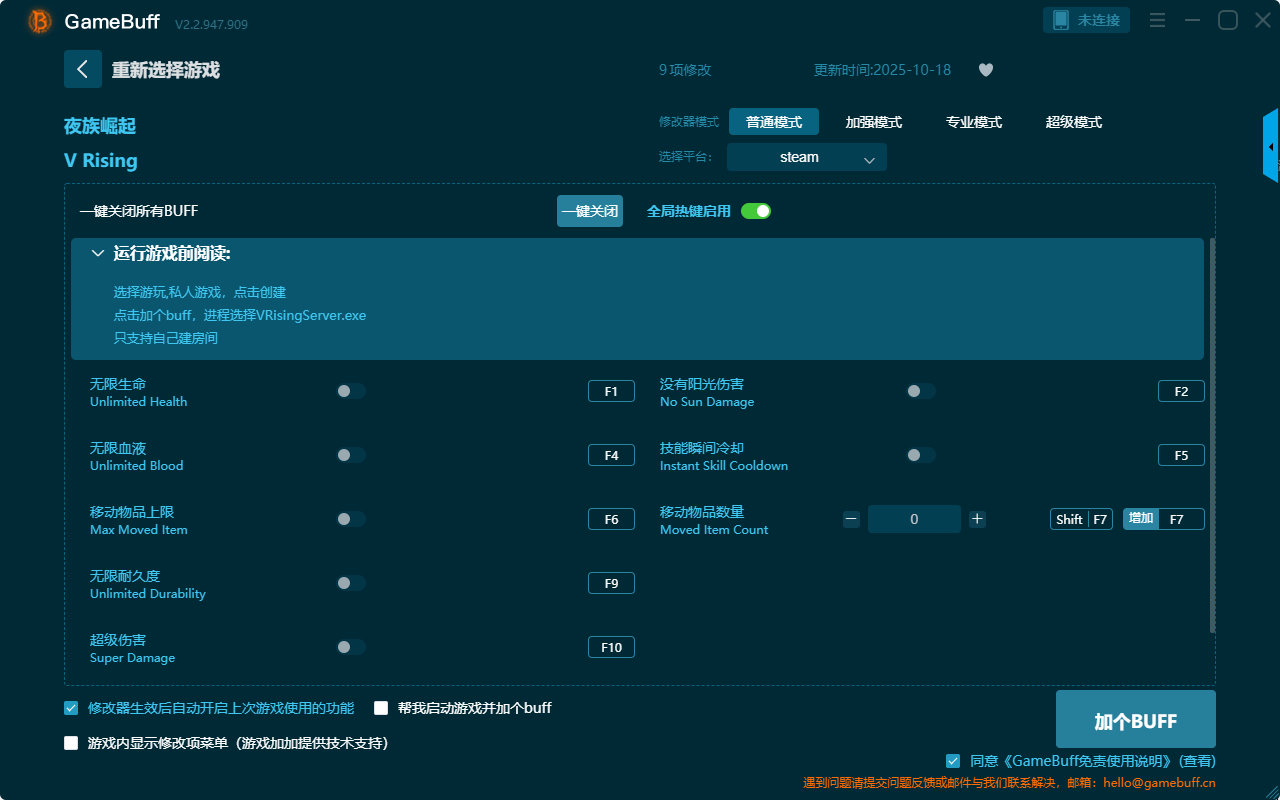
Task: Select the 专业模式 tab
Action: click(x=973, y=122)
